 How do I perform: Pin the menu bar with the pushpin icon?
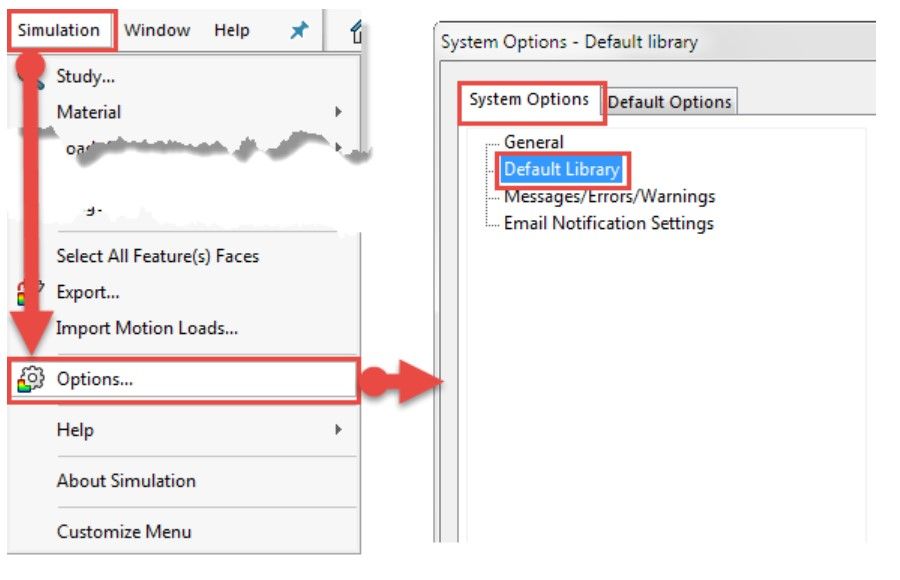click(299, 30)
